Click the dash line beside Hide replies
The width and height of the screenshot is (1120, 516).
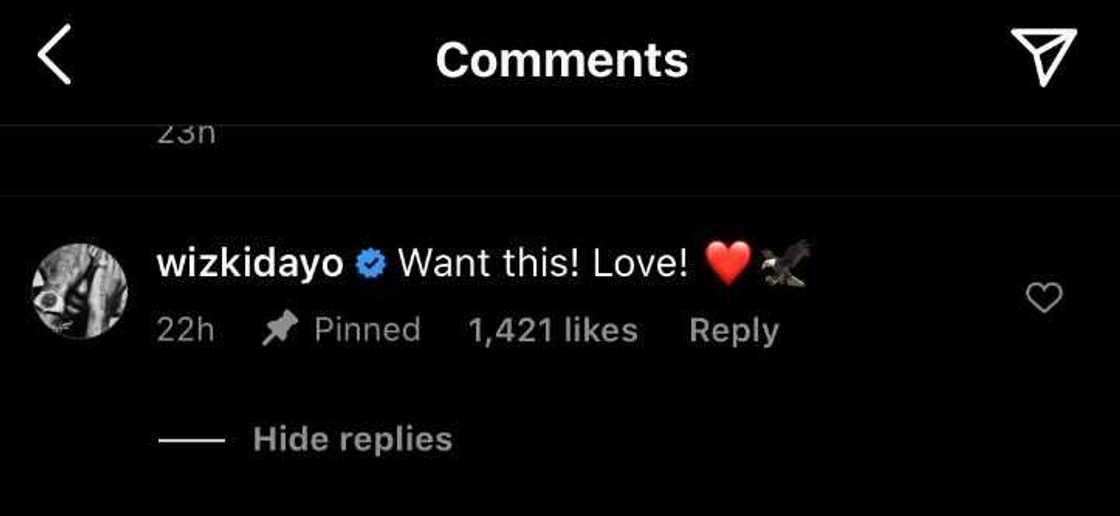click(191, 440)
